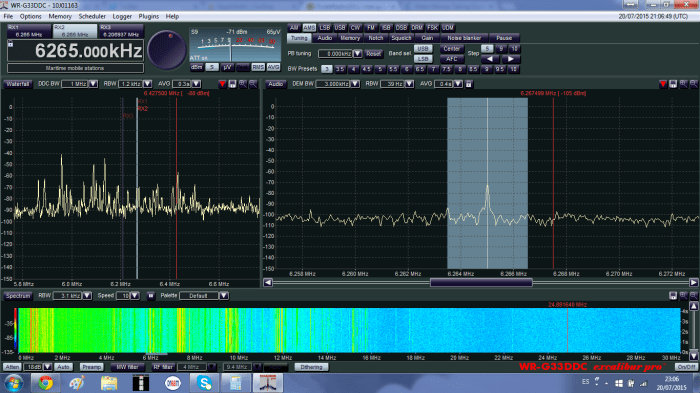700x393 pixels.
Task: Select AMS demodulation mode
Action: (x=309, y=28)
